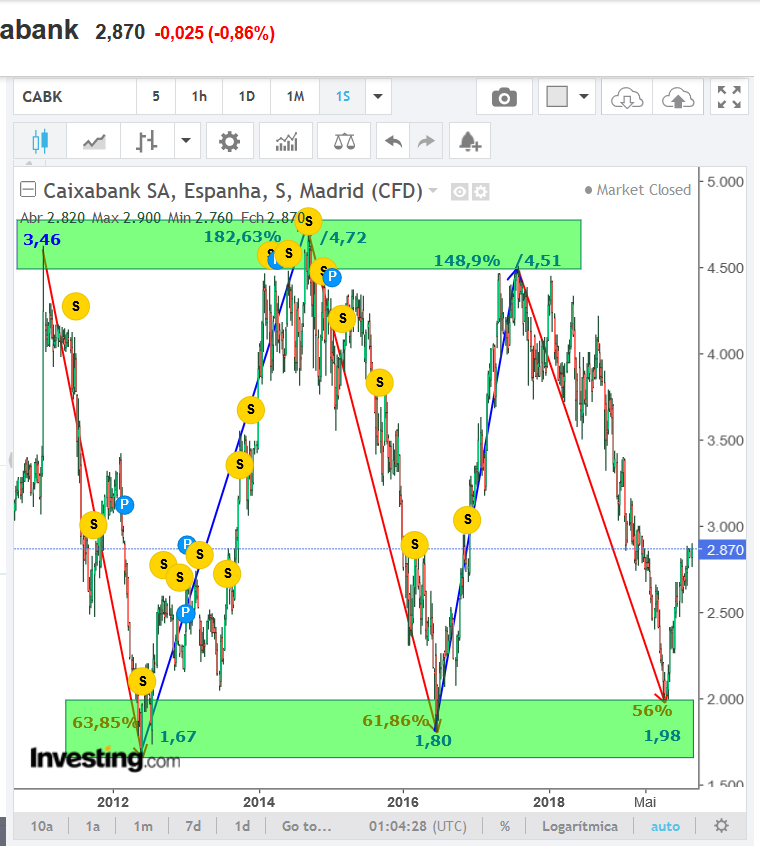The width and height of the screenshot is (760, 846).
Task: Open the timeframe dropdown arrow
Action: click(x=378, y=97)
